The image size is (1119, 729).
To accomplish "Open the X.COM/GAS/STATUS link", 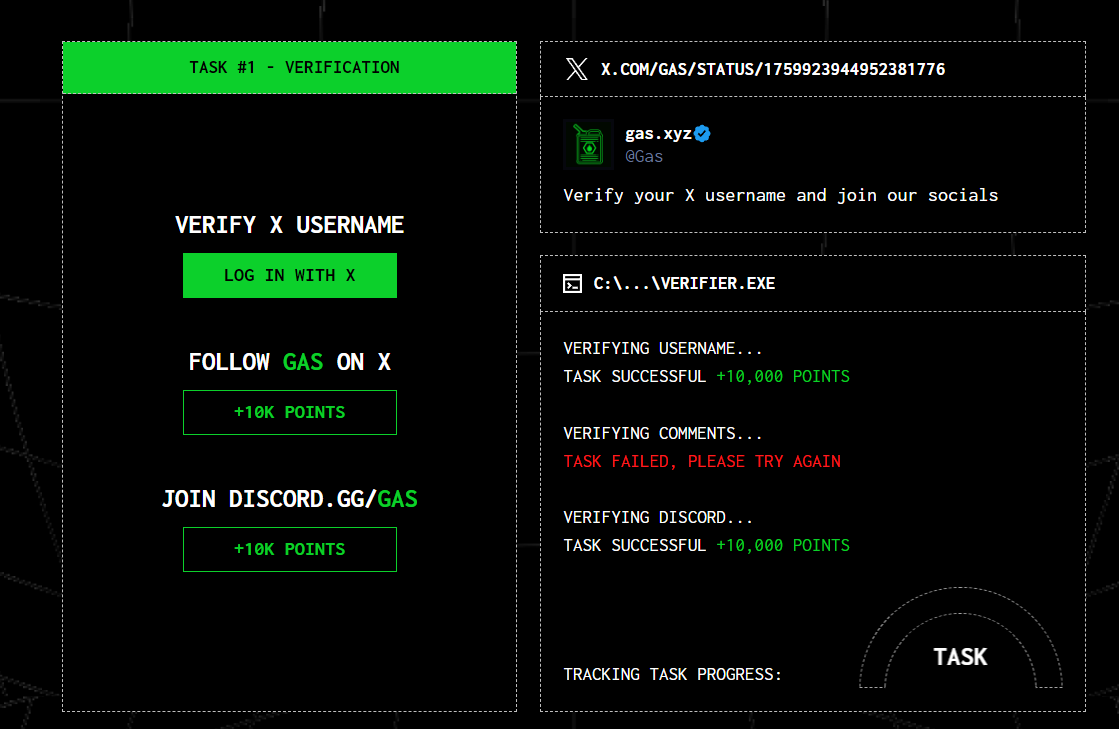I will pos(773,69).
